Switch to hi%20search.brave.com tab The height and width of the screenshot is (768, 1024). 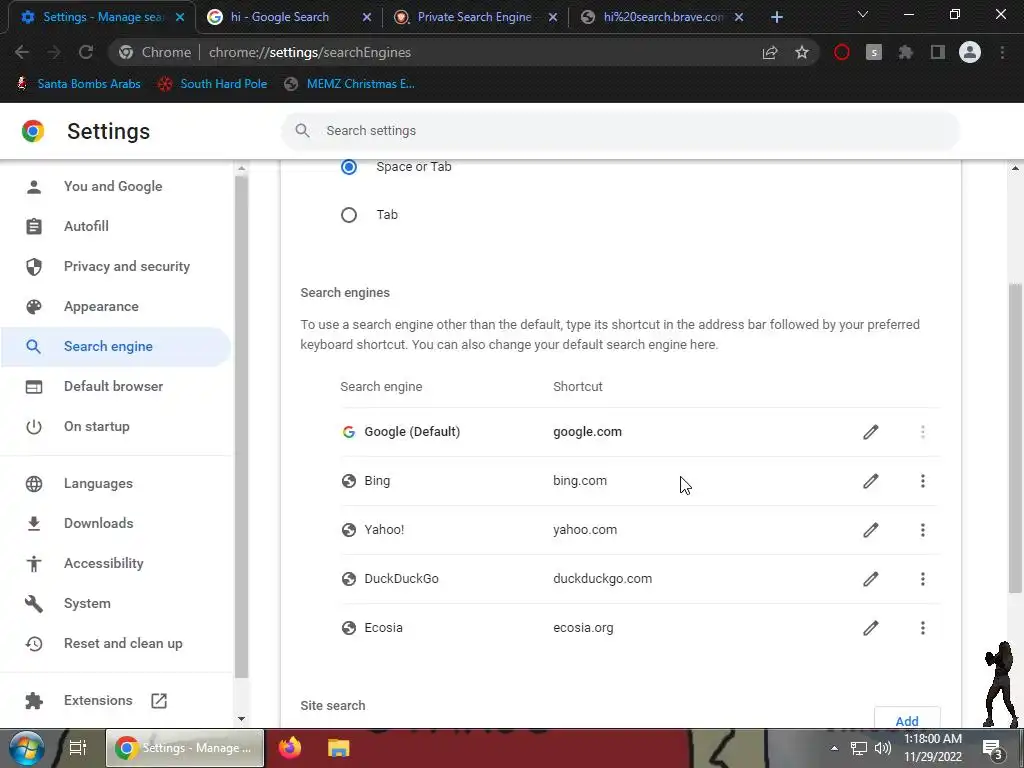[x=662, y=17]
